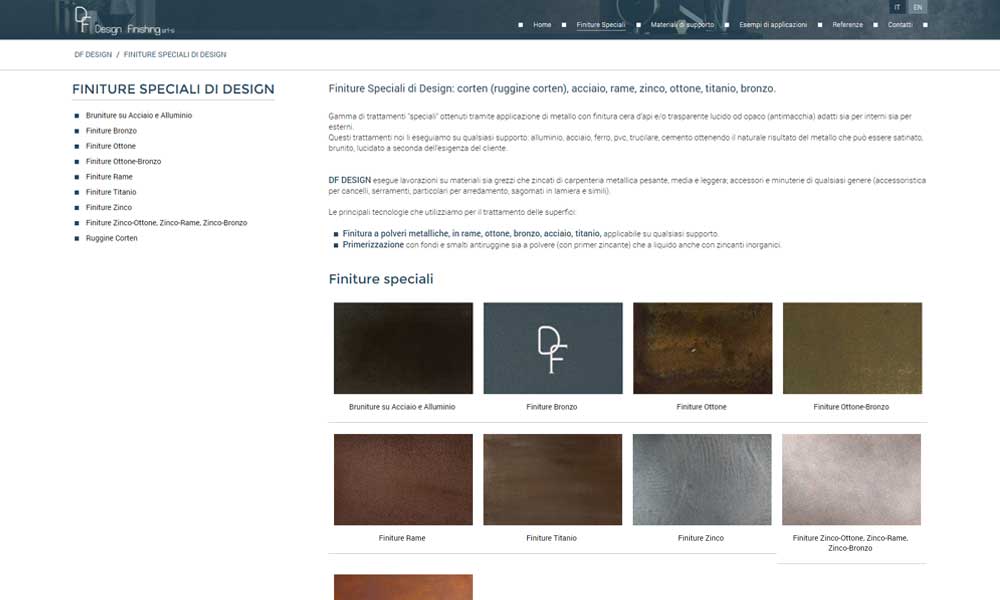The image size is (1000, 600).
Task: Open Esempi di applicazioni in navigation
Action: (x=773, y=25)
